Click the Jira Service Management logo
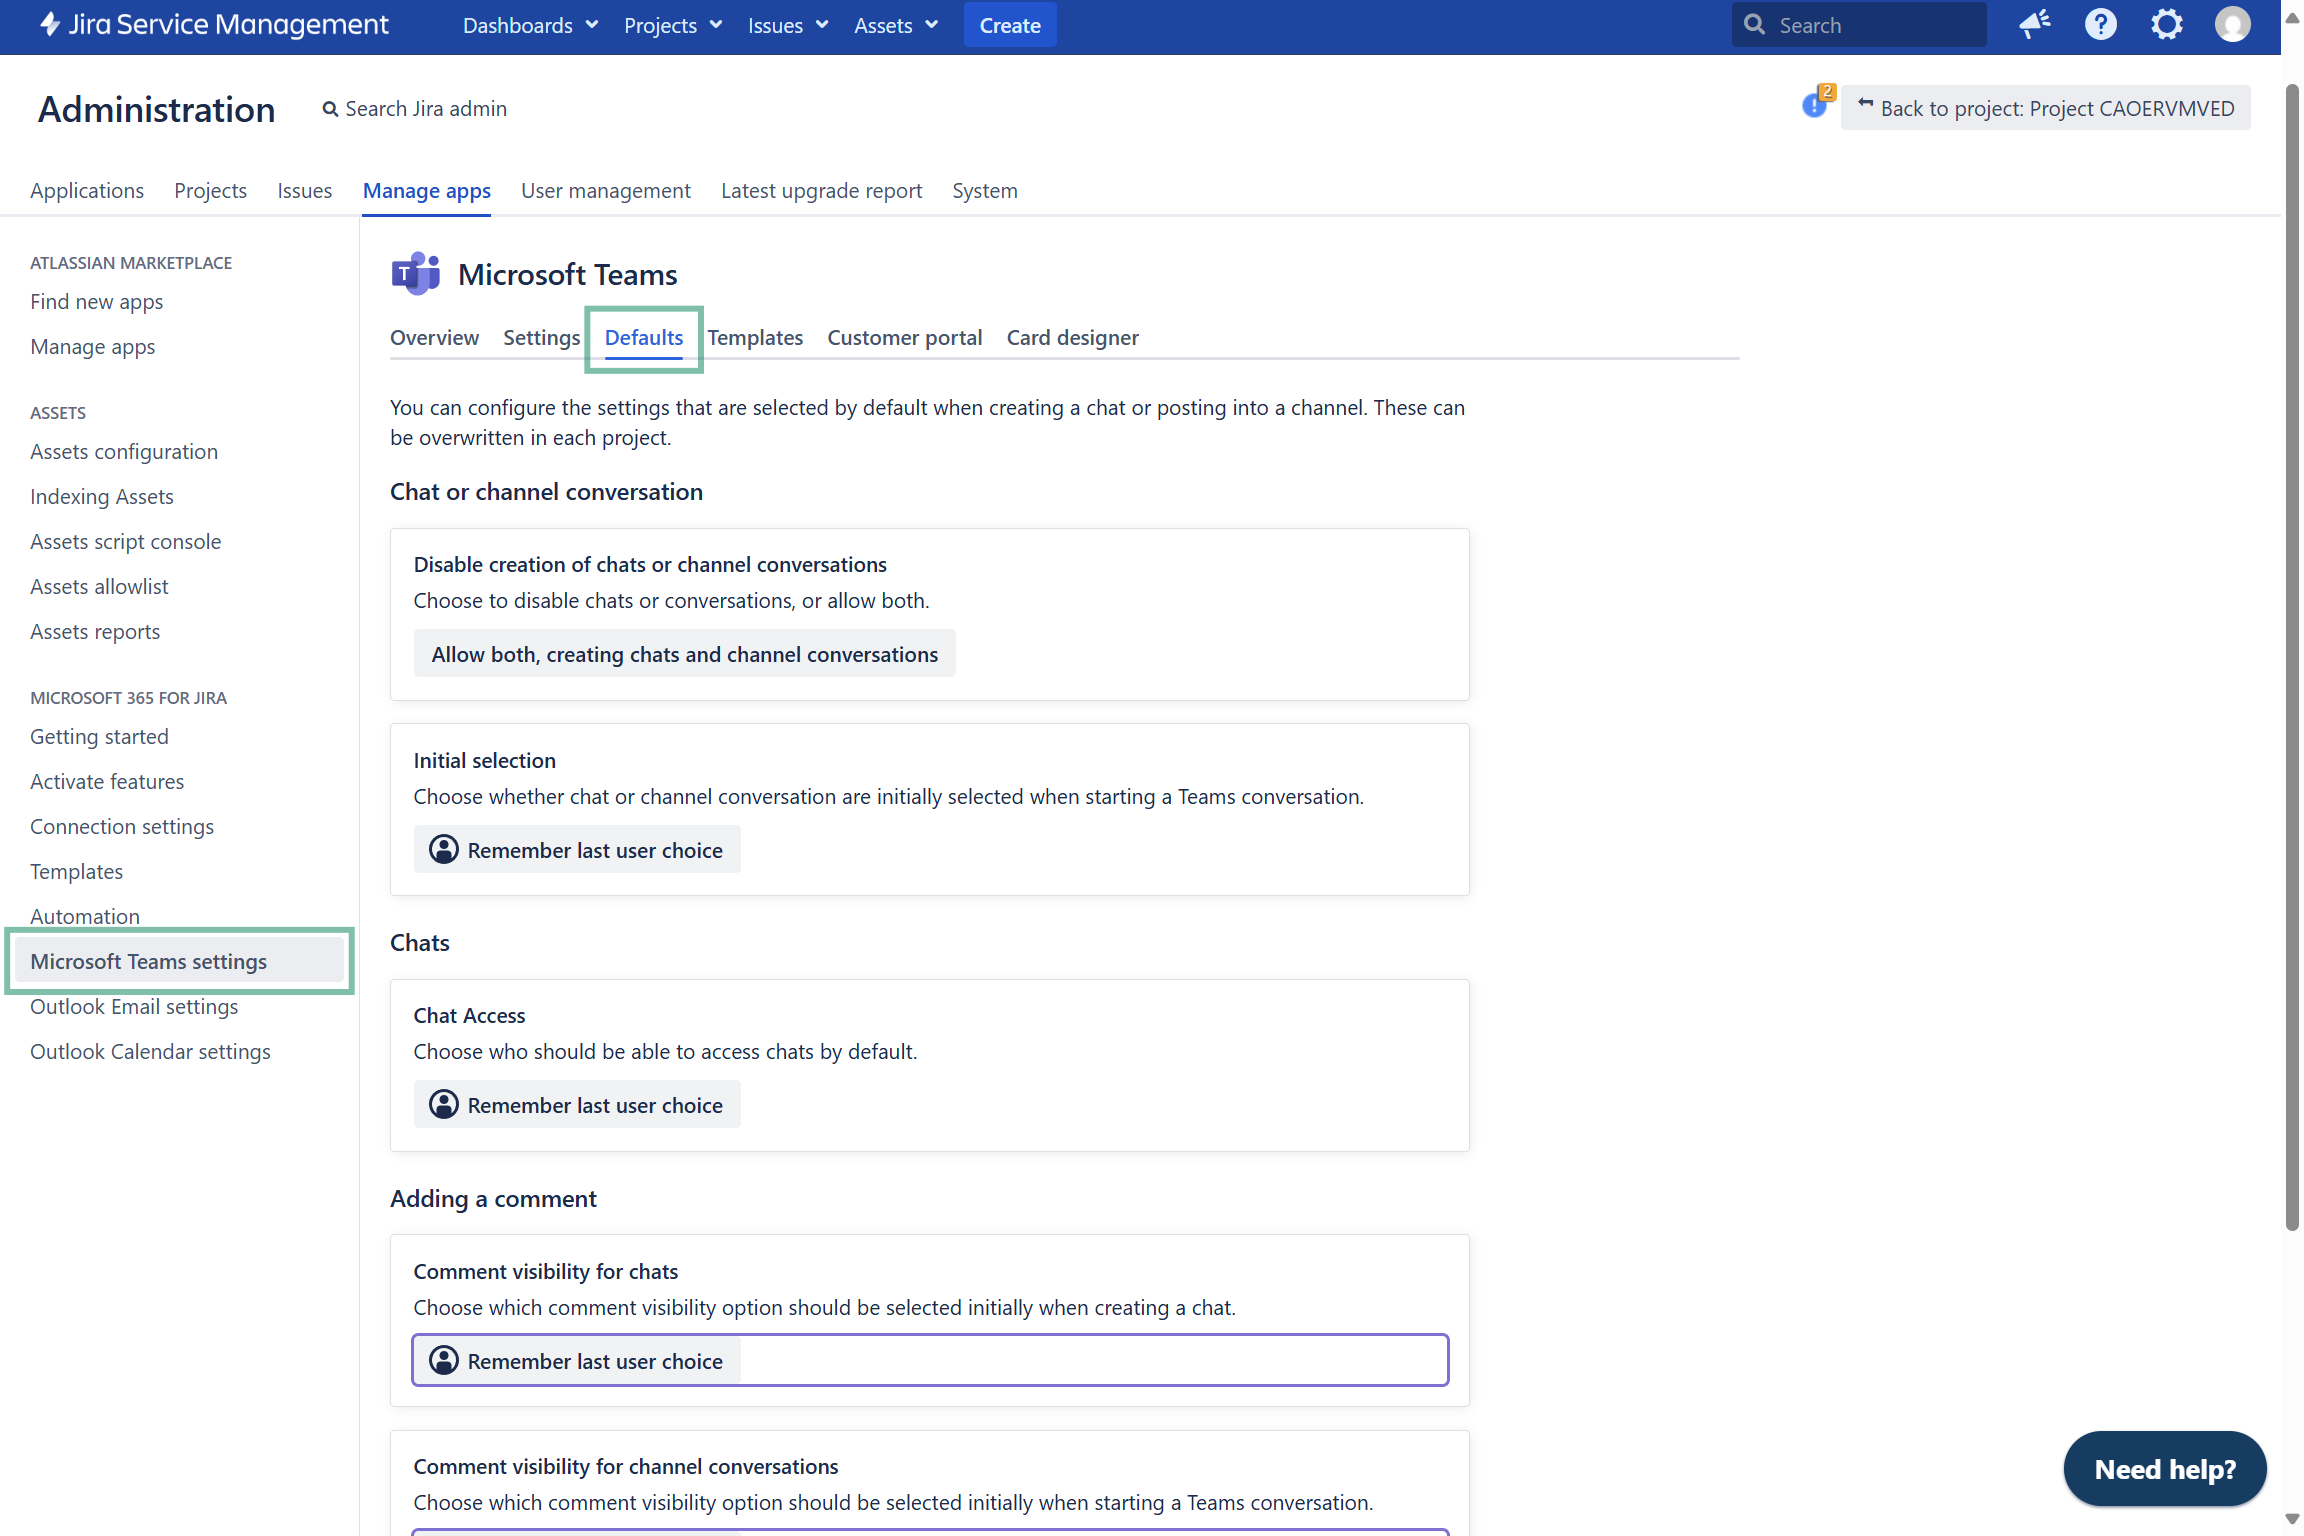2304x1536 pixels. pos(214,25)
